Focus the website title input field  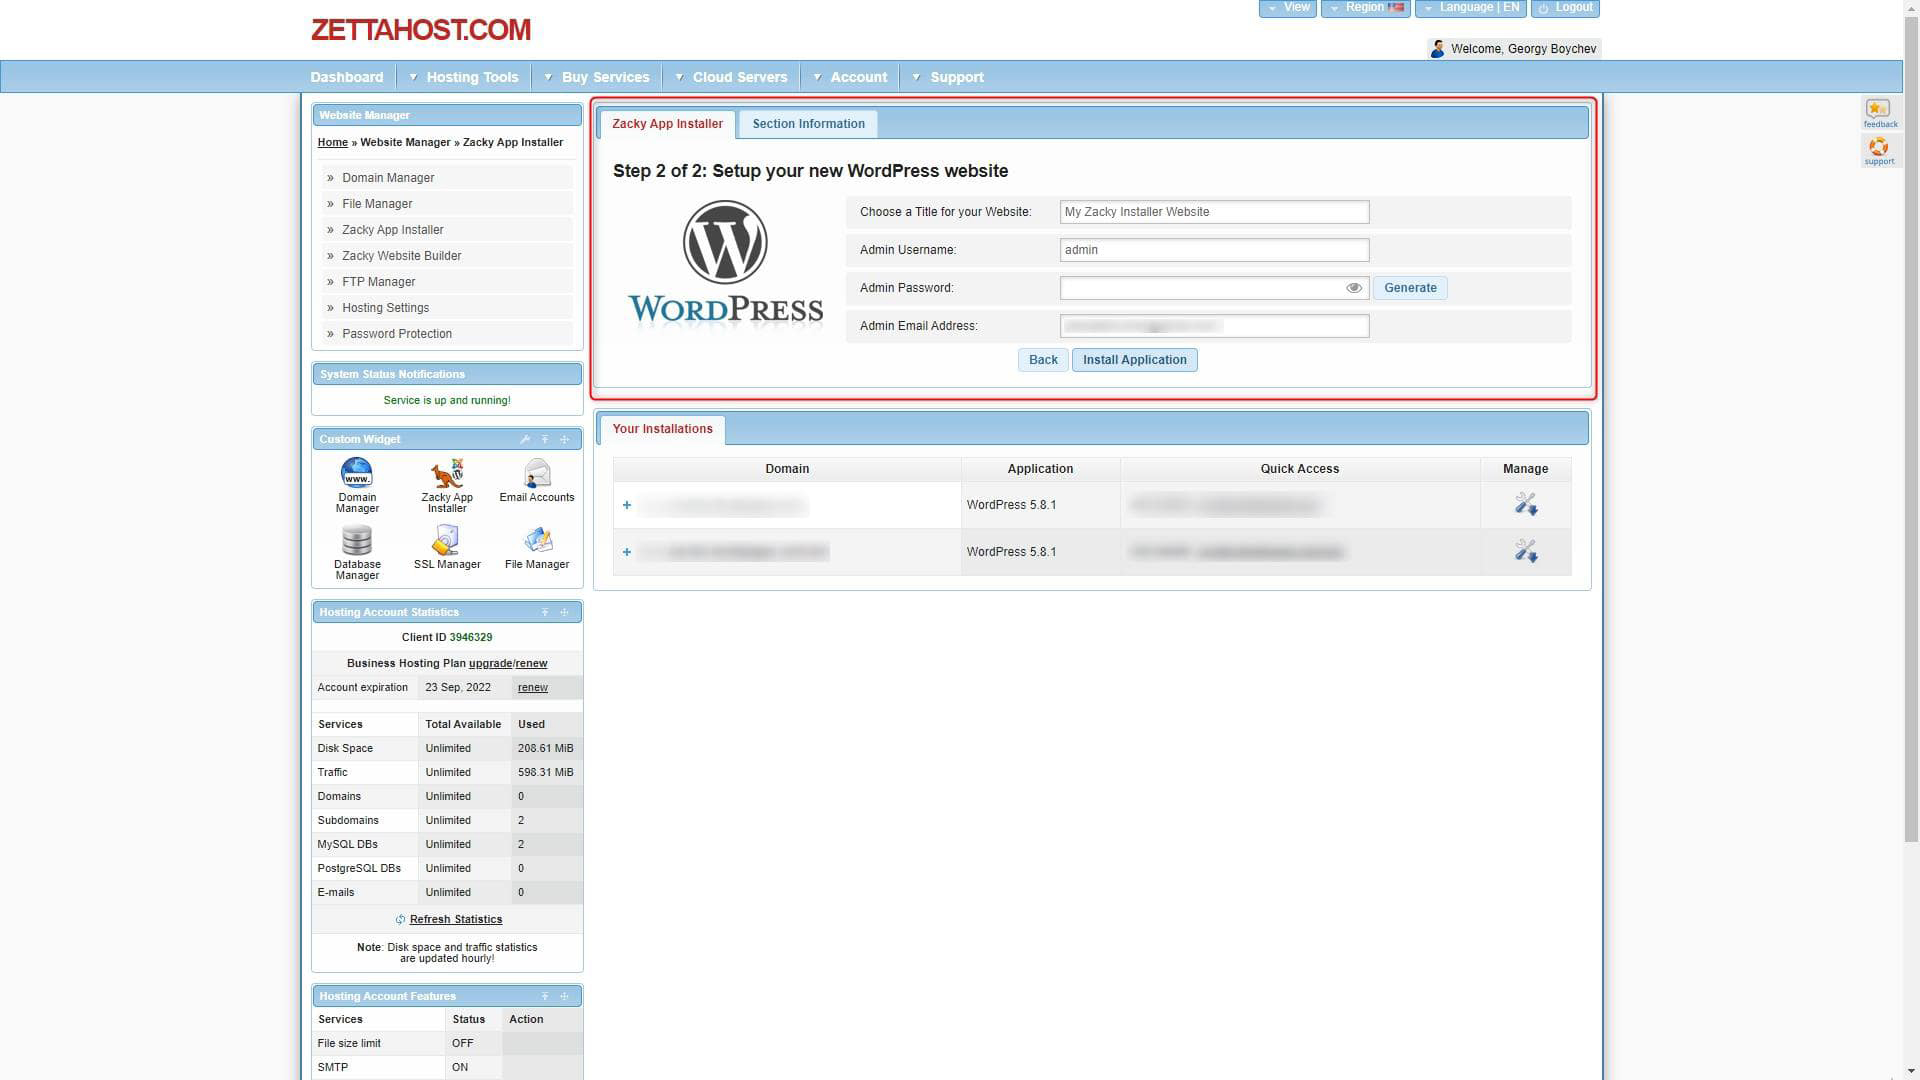pyautogui.click(x=1214, y=212)
